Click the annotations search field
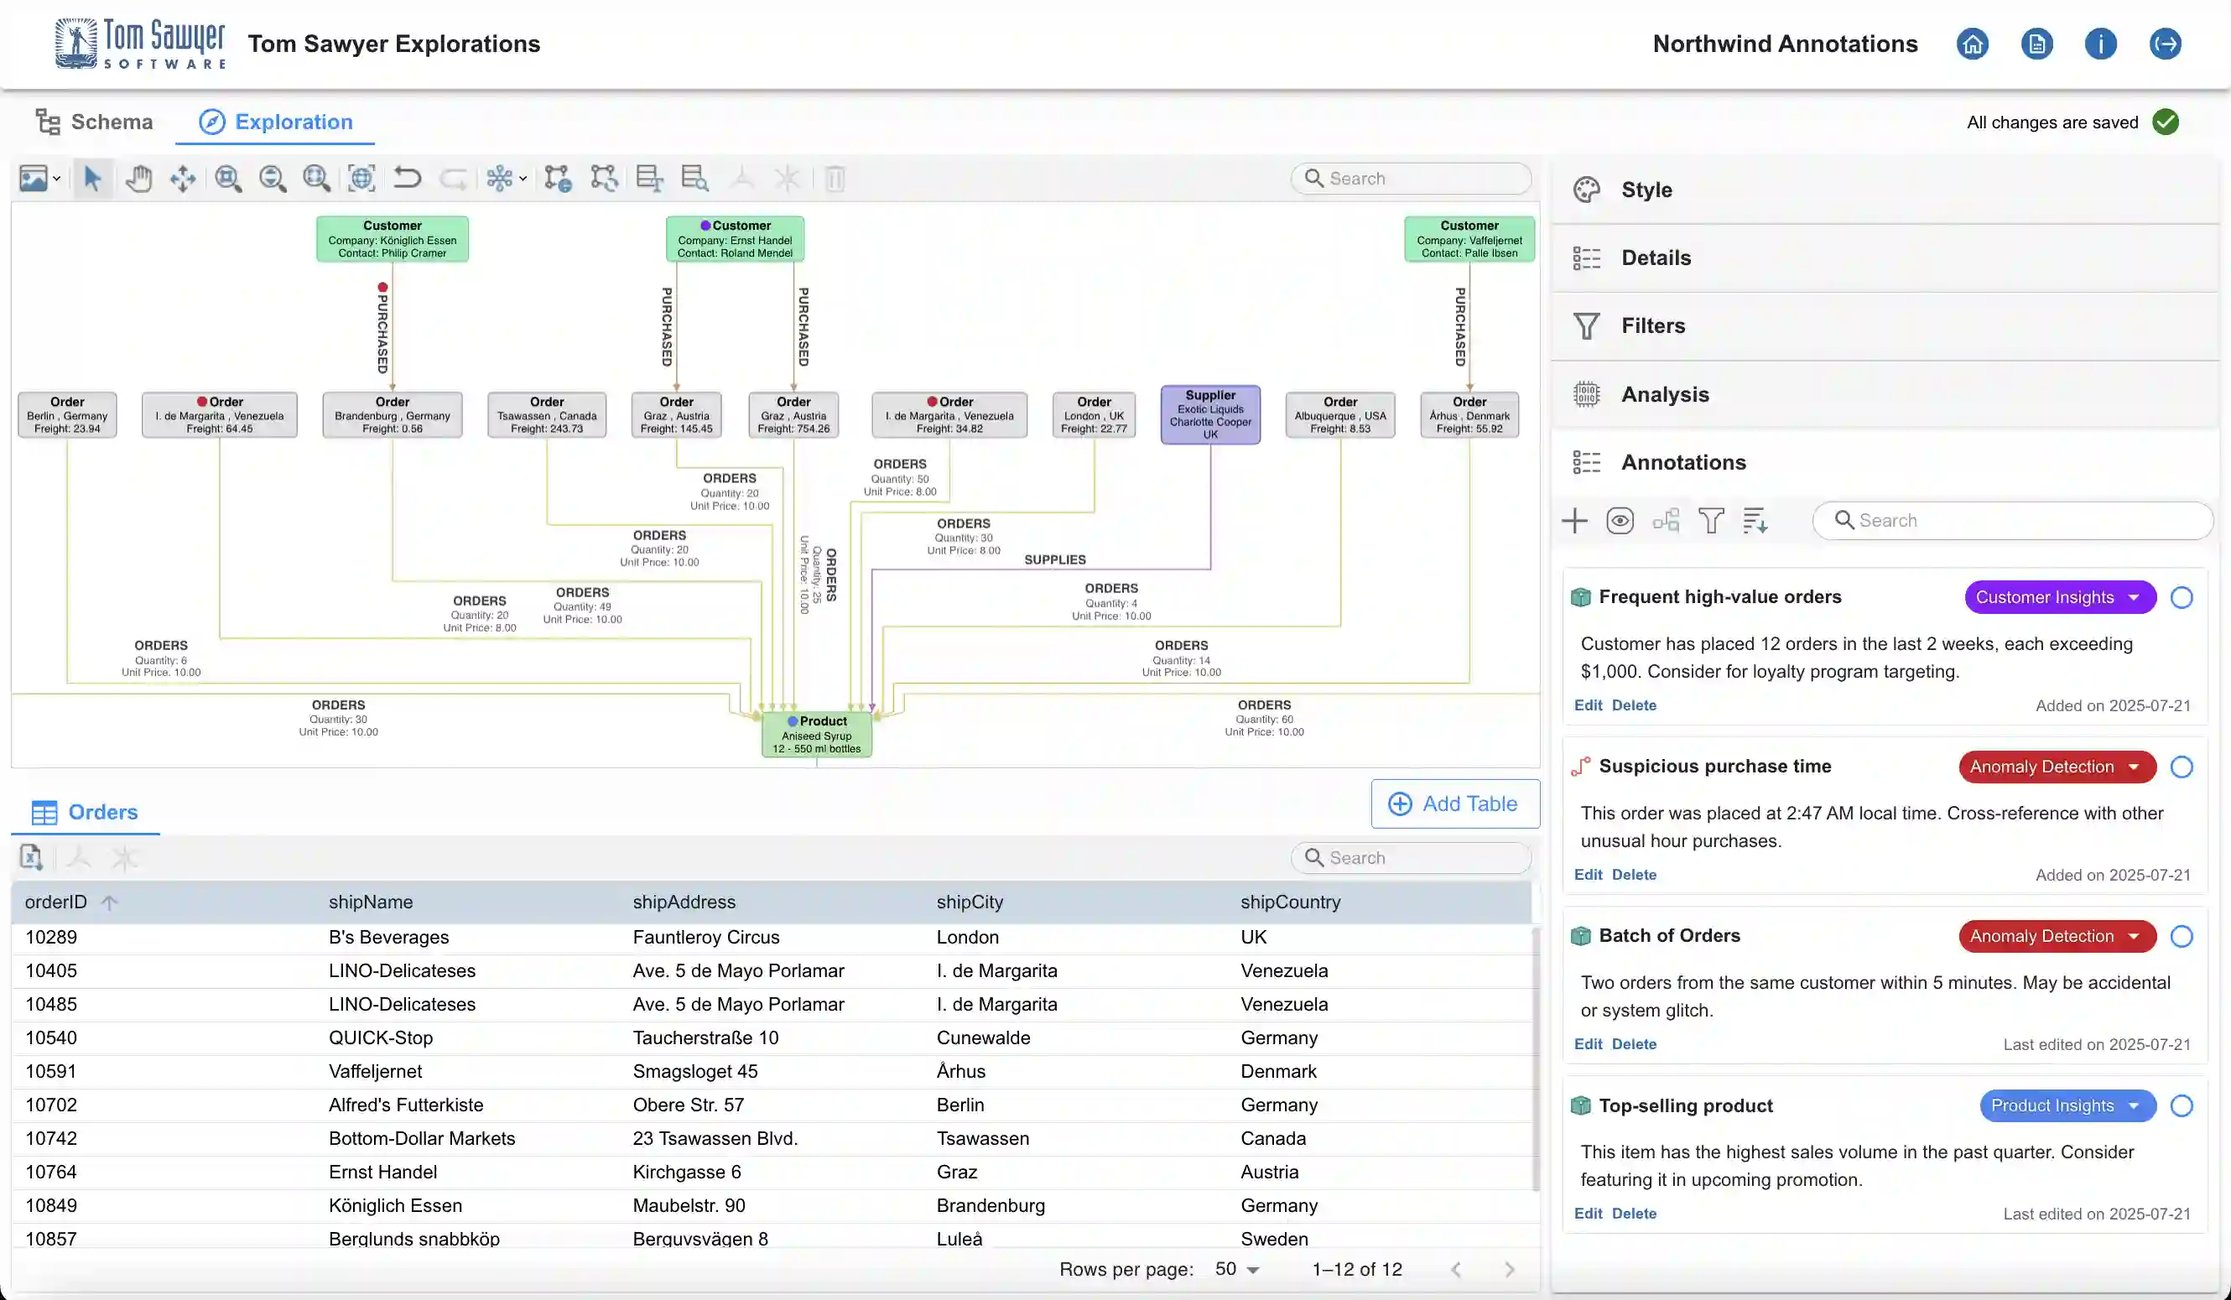This screenshot has width=2231, height=1300. (x=2012, y=520)
